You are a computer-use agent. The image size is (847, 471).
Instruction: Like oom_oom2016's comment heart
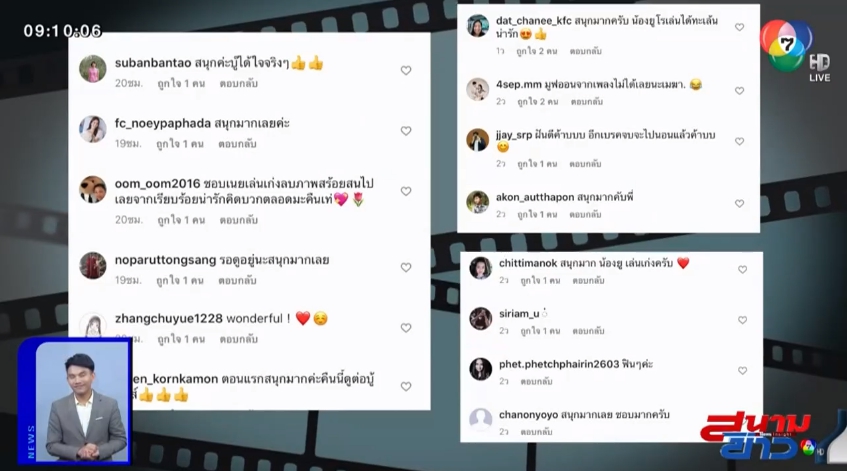pos(406,191)
